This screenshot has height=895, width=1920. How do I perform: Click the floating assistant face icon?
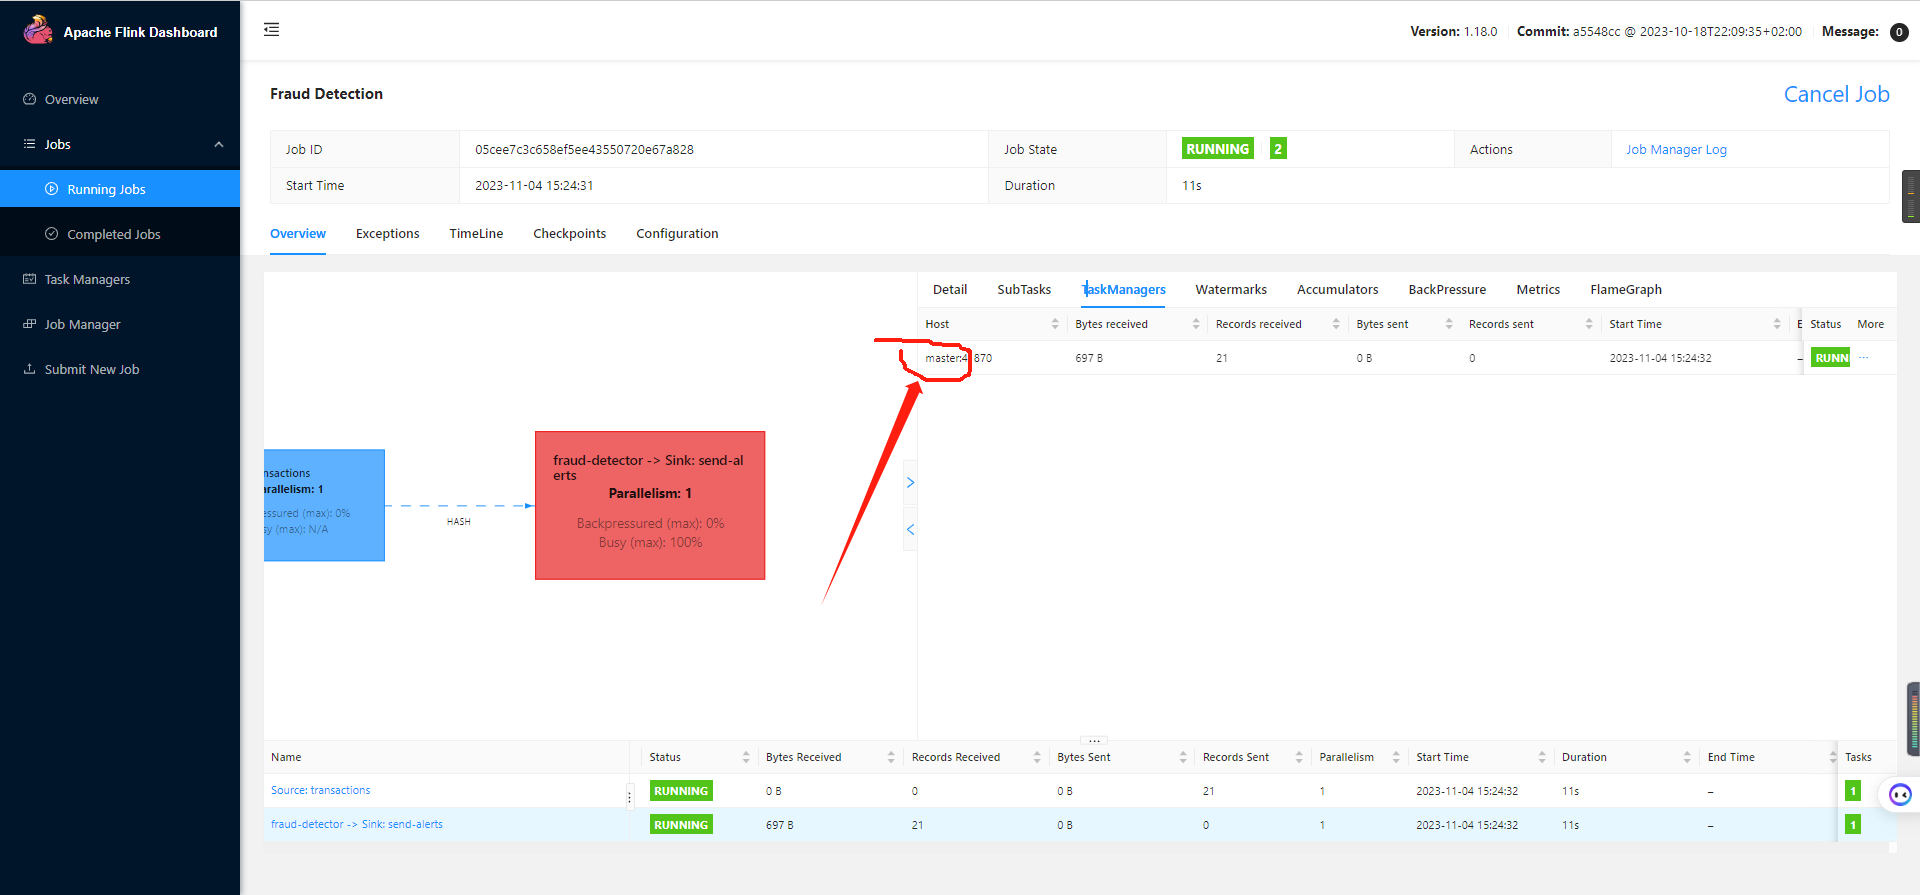(x=1900, y=795)
